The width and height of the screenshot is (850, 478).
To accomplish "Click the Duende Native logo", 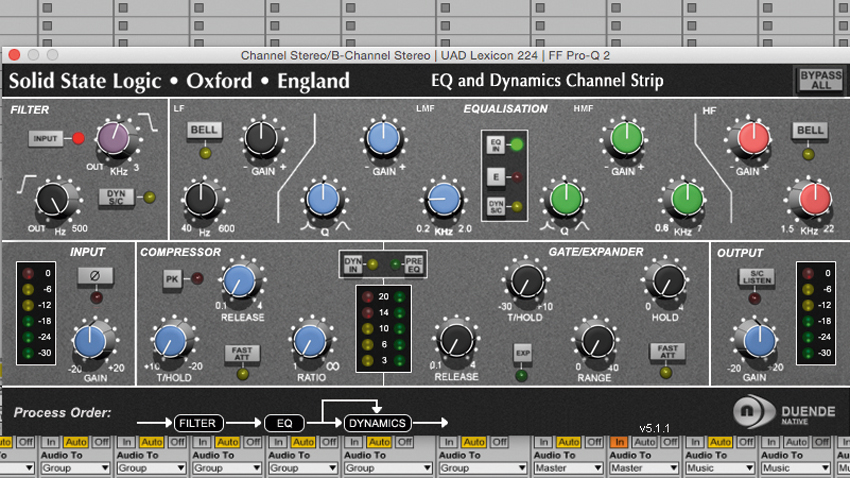I will pos(784,413).
